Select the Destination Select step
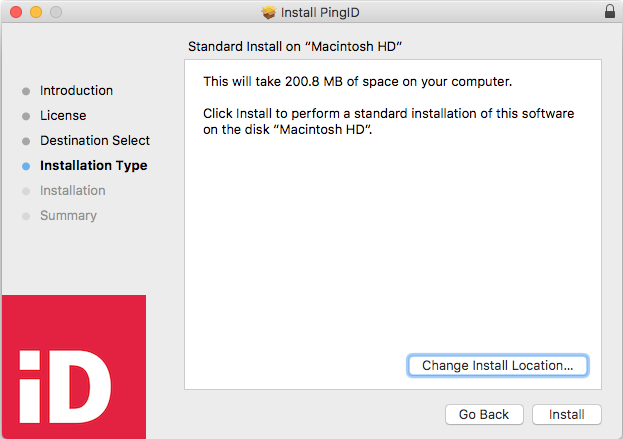 point(95,141)
